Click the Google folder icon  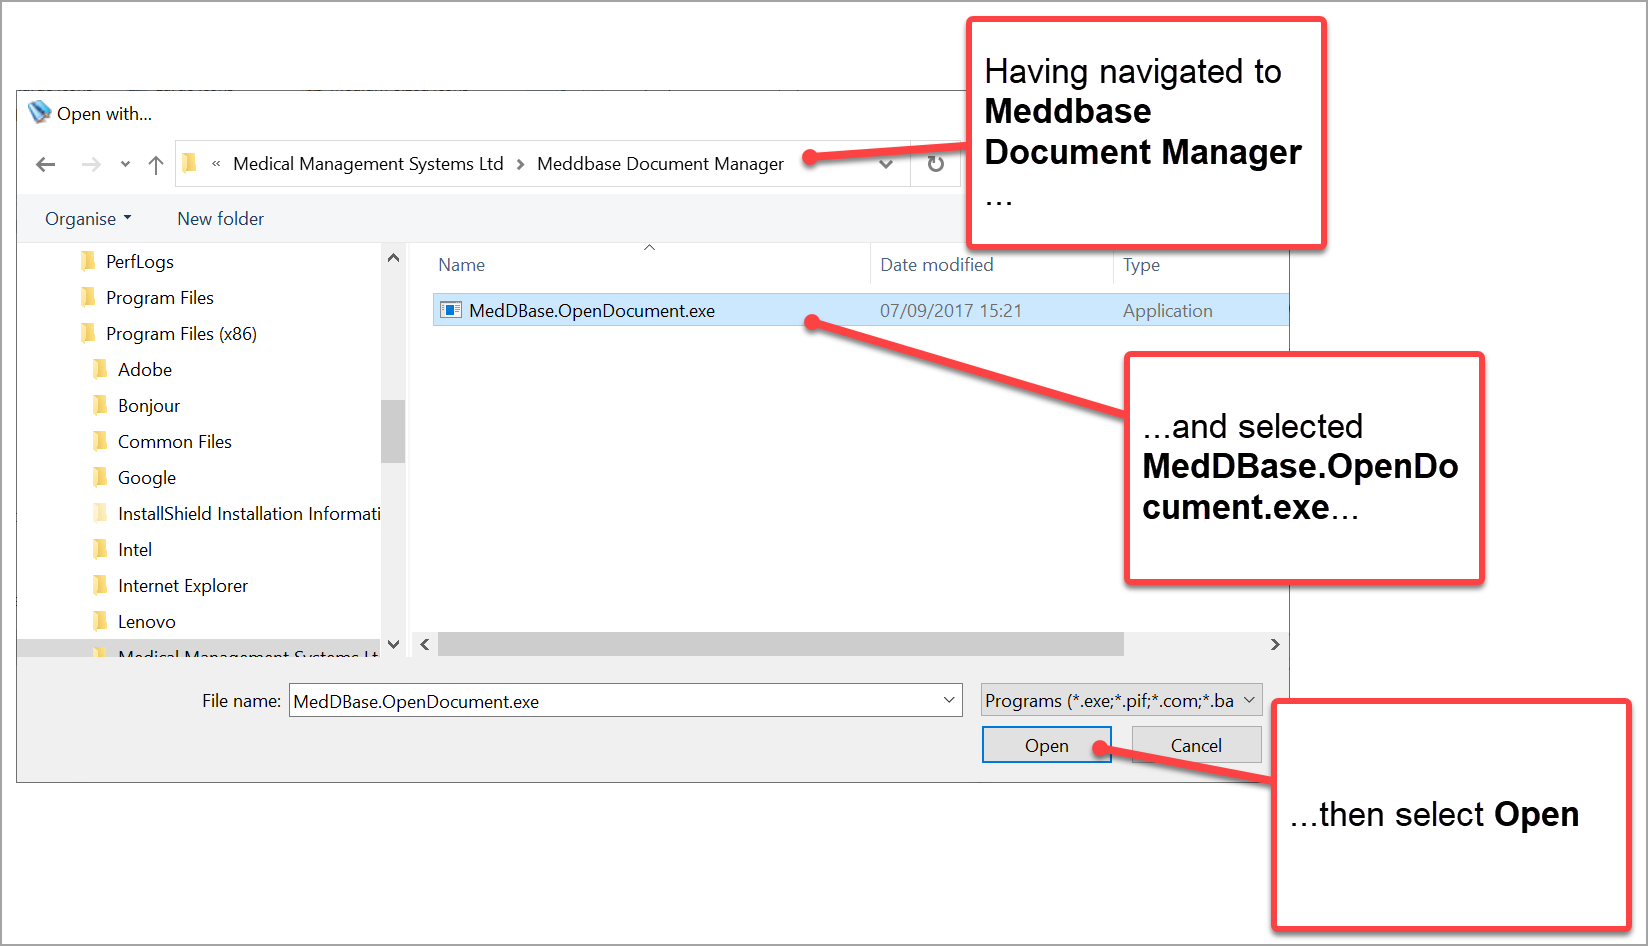click(x=100, y=477)
